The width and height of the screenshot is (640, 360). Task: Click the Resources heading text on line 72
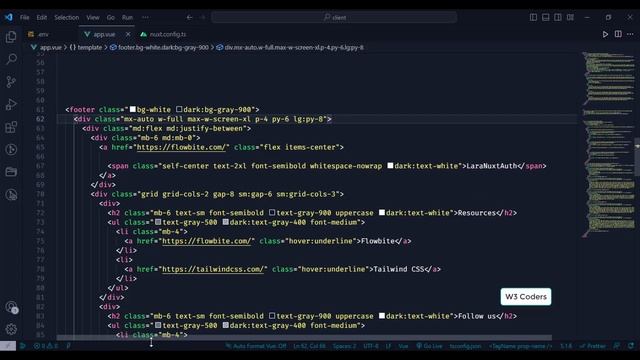[x=476, y=213]
